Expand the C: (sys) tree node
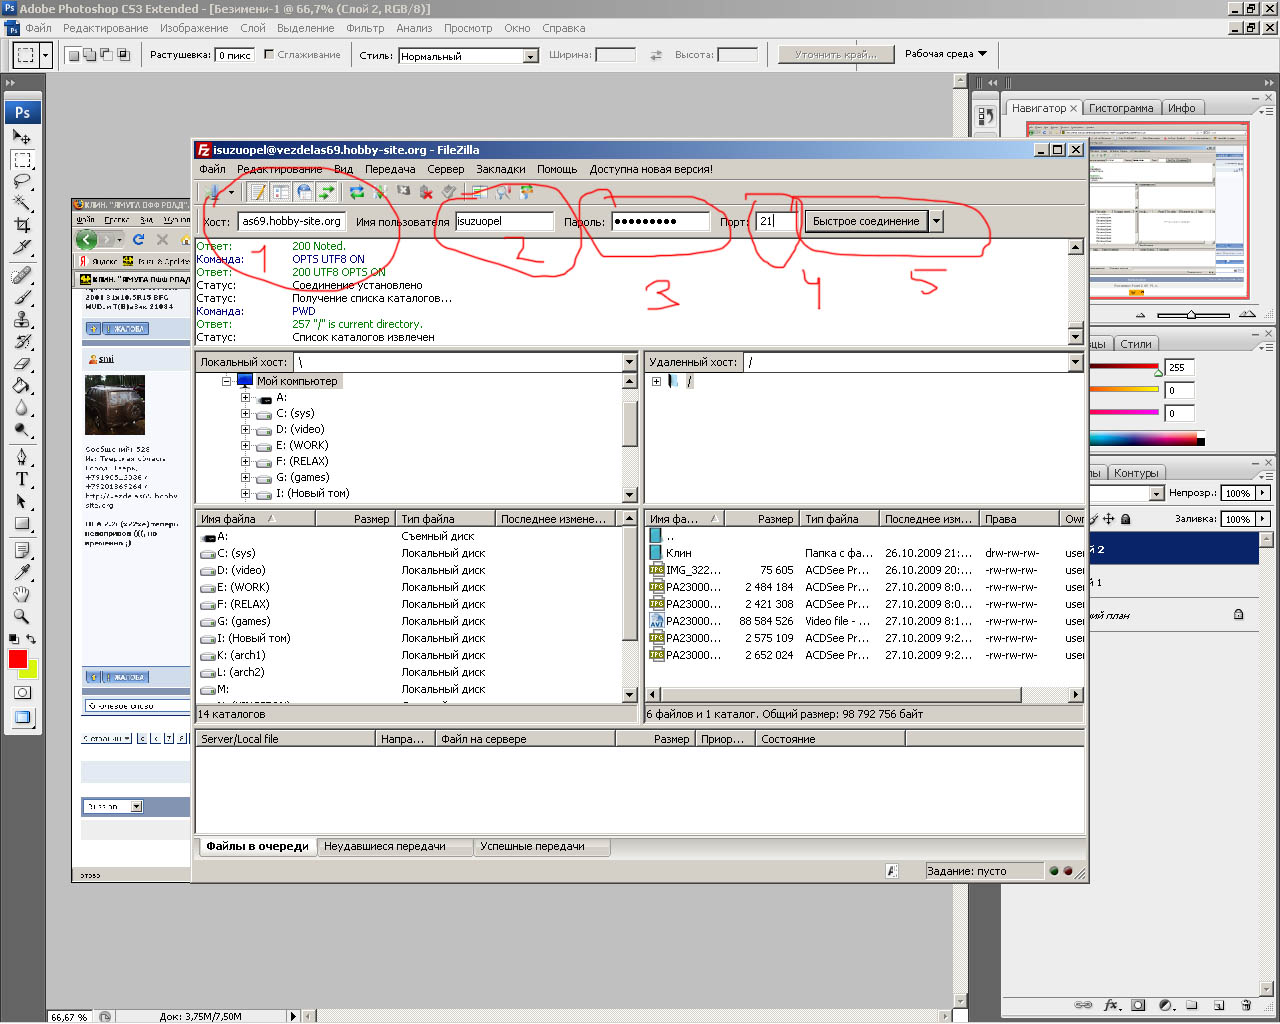1280x1024 pixels. pos(245,413)
